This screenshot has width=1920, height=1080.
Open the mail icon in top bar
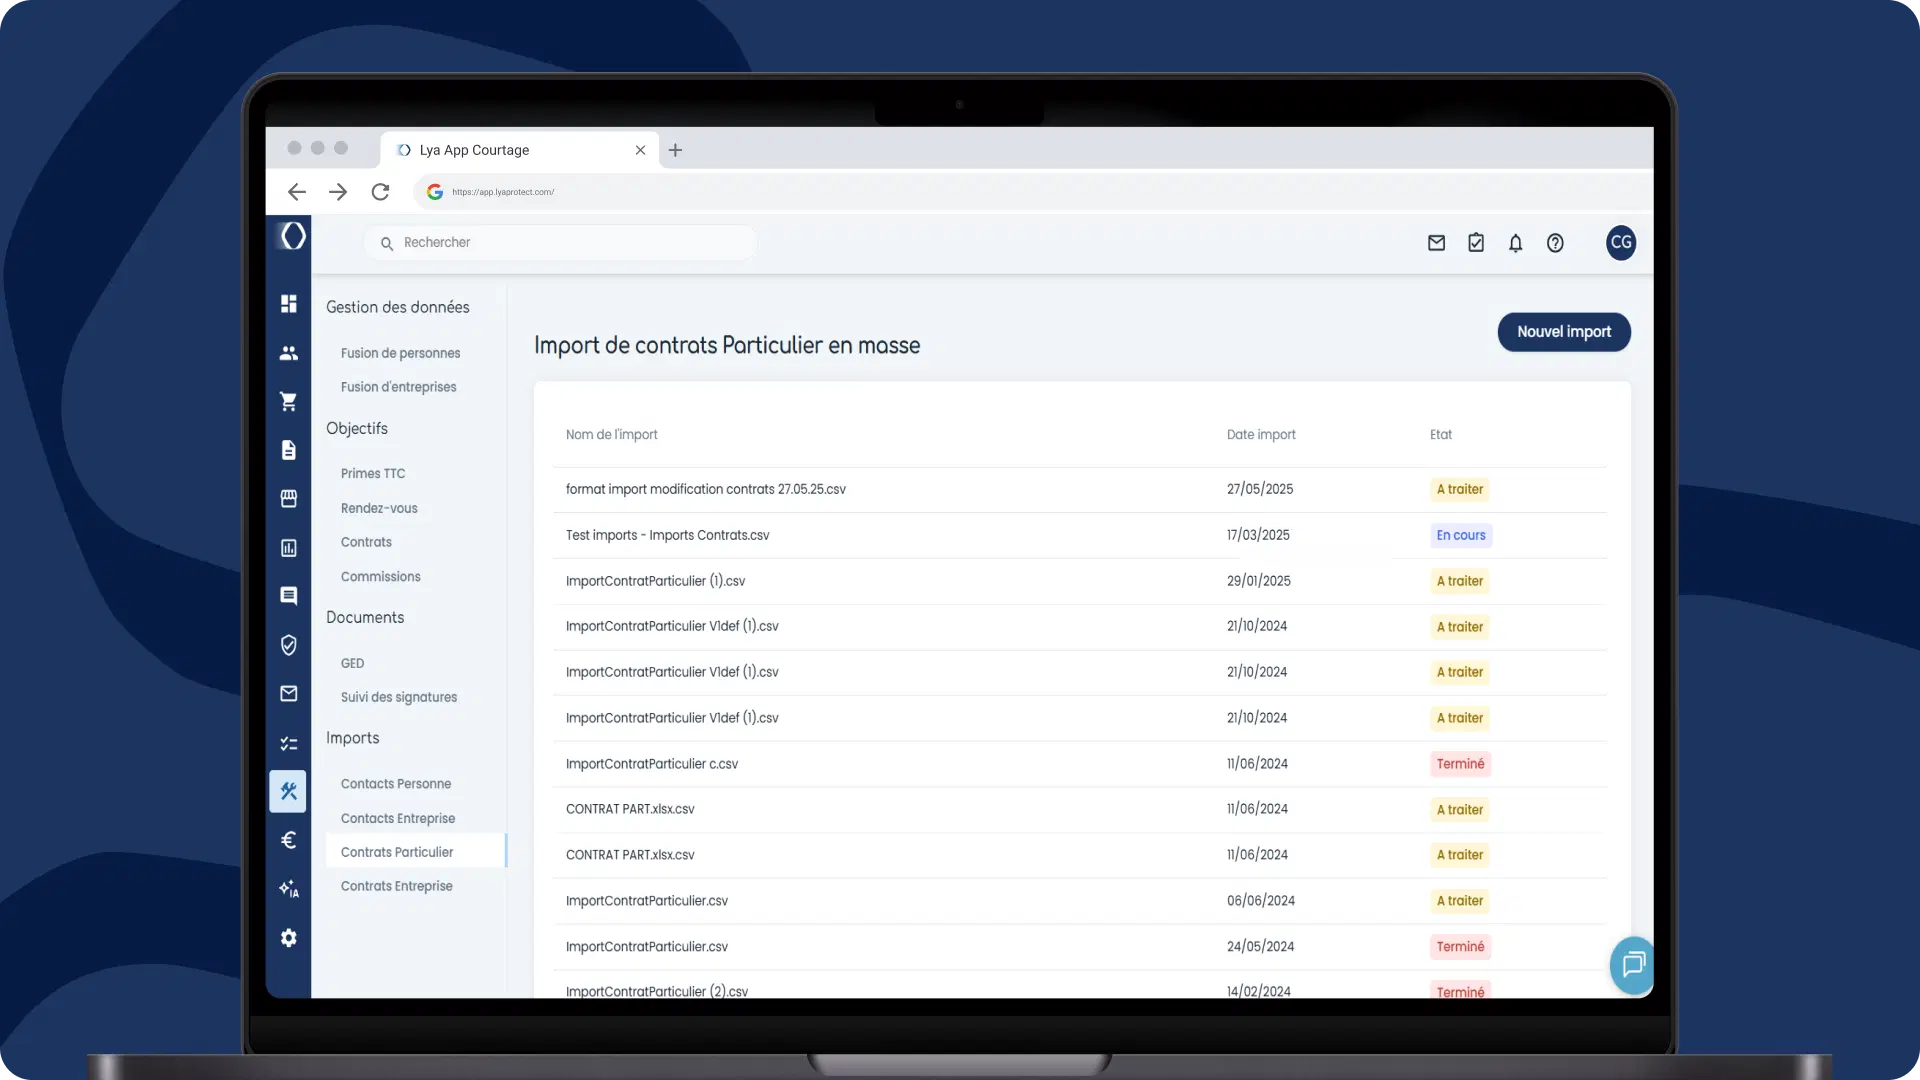(1436, 243)
